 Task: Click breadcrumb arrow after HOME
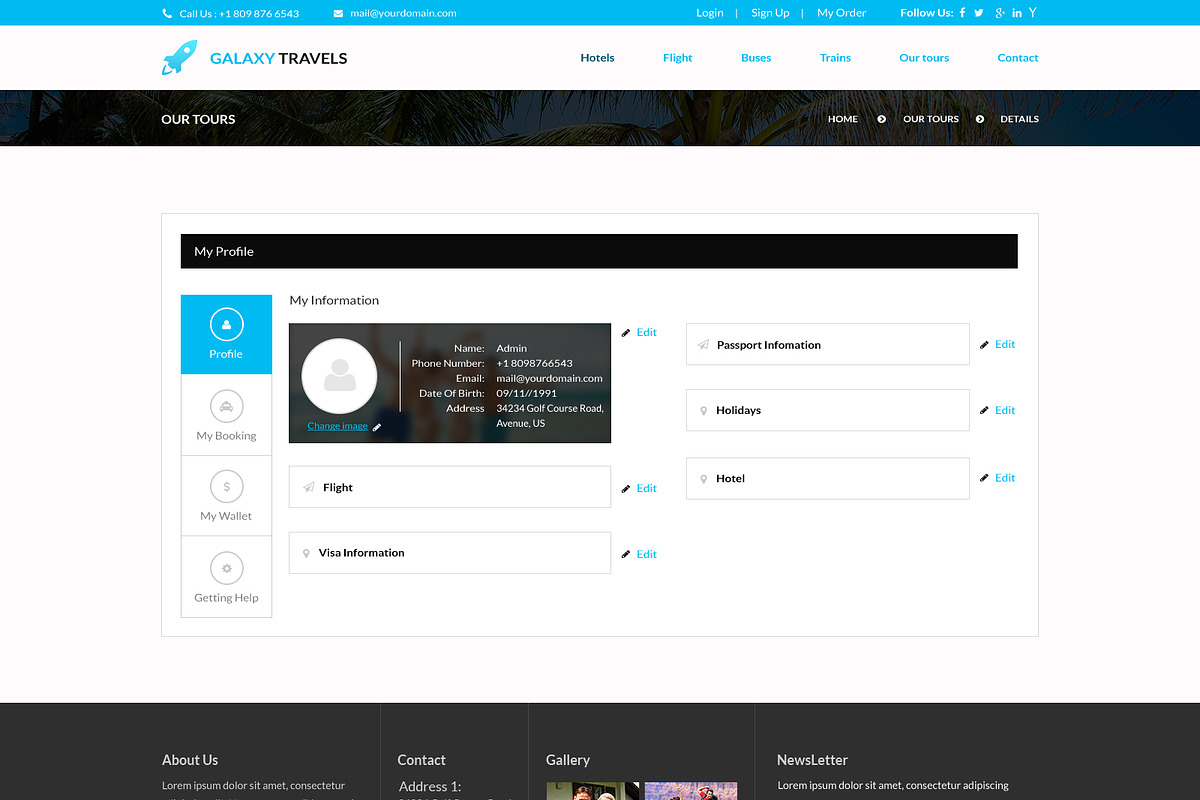point(881,119)
